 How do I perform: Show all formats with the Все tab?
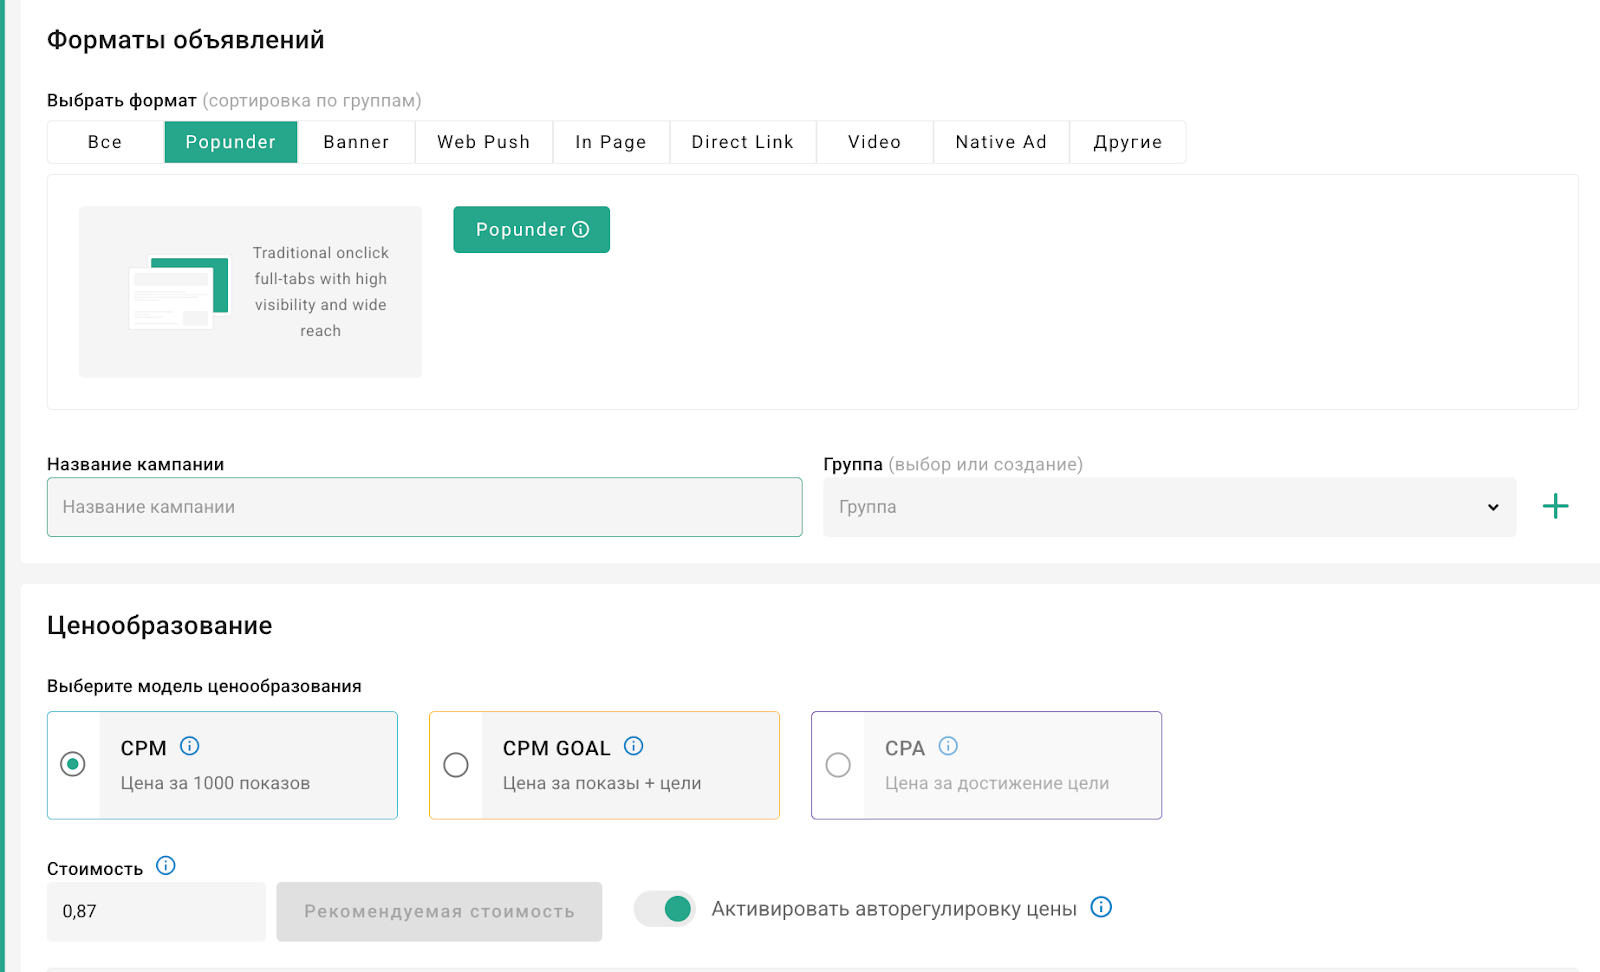105,142
